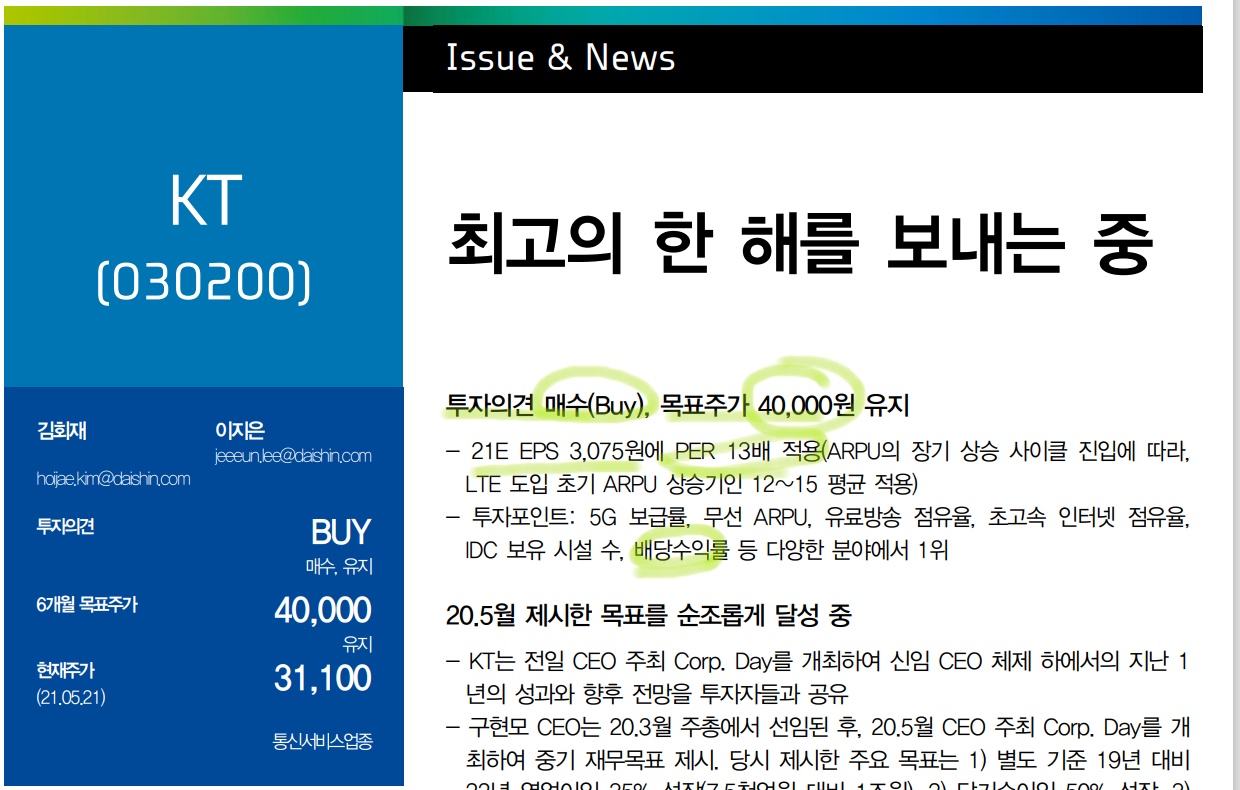
Task: Click the '매수, 유지' text
Action: [339, 567]
